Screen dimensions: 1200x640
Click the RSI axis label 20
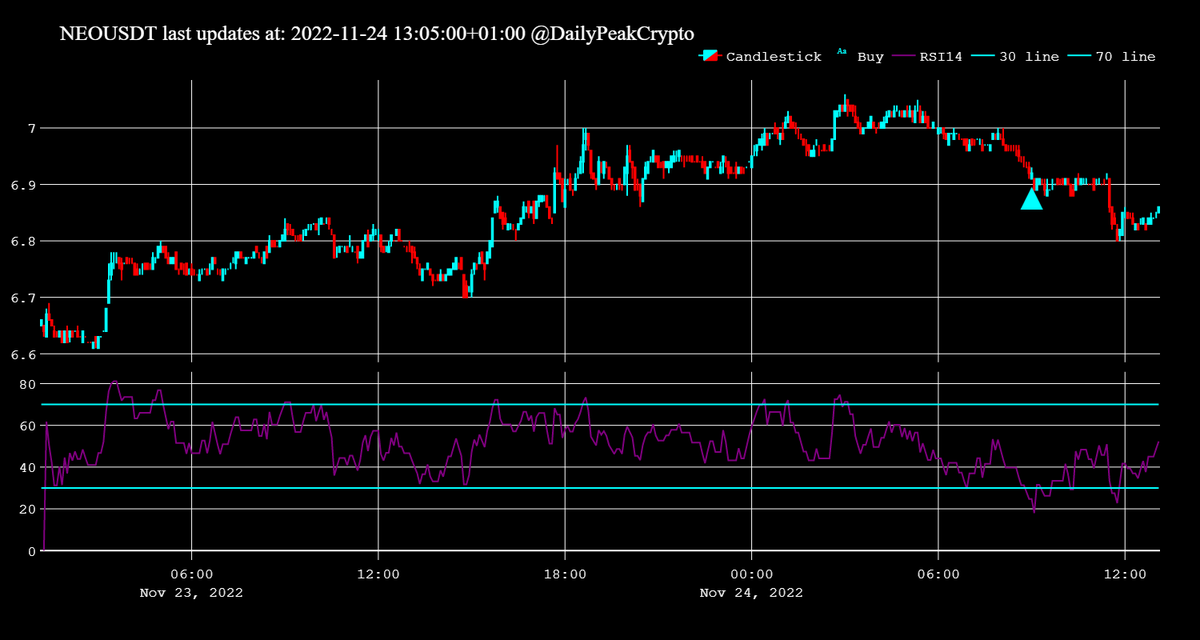28,510
